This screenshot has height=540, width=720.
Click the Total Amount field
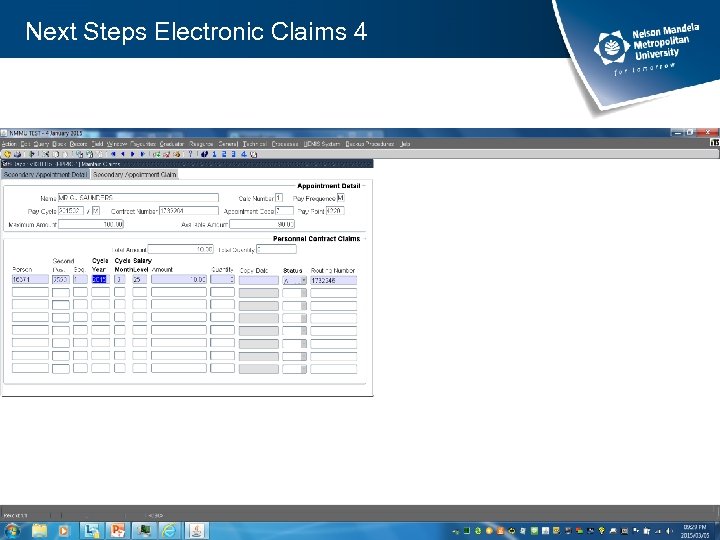point(180,249)
